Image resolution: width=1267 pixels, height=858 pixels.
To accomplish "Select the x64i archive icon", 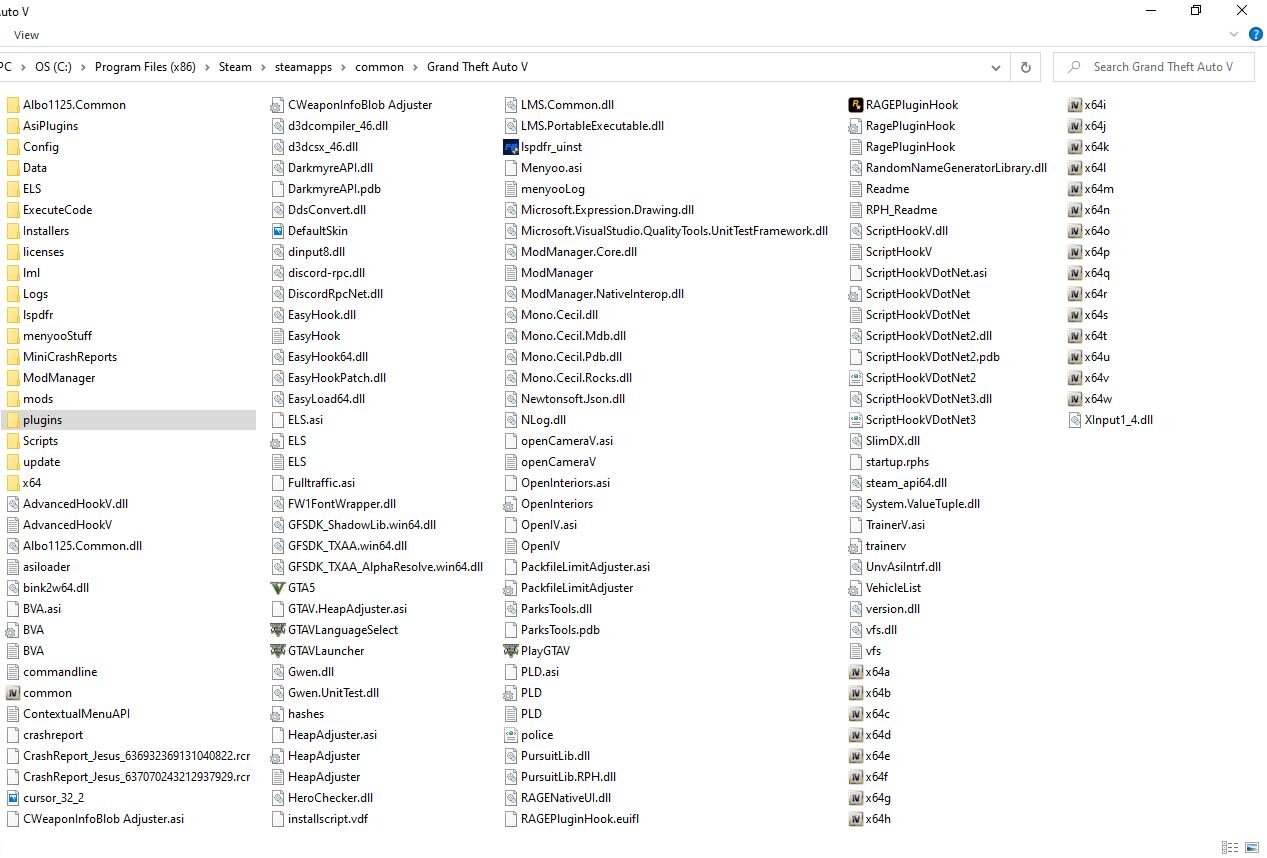I will [1075, 105].
